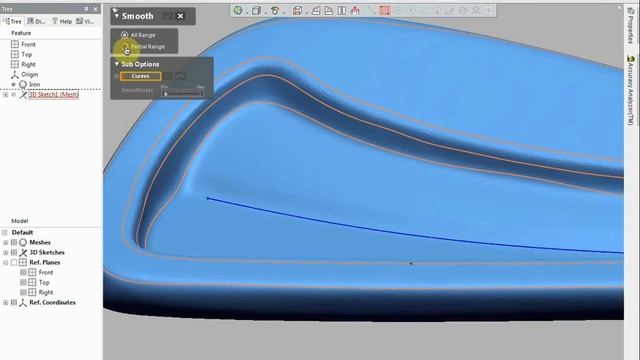This screenshot has width=640, height=360.
Task: Click the red rectangle selection mode icon
Action: [x=384, y=11]
